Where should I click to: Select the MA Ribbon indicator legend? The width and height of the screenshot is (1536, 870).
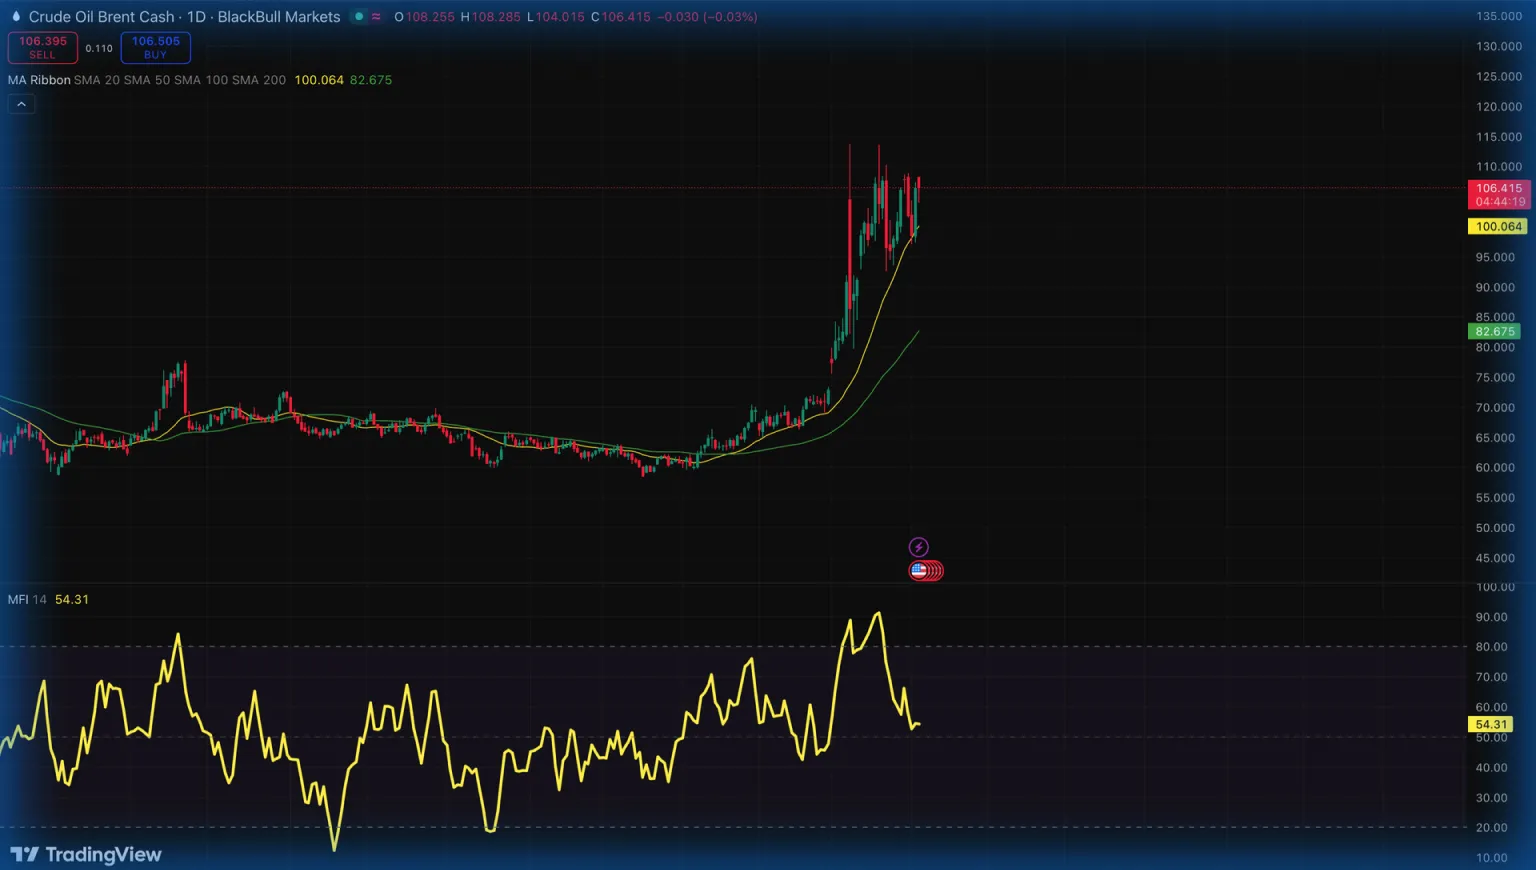(39, 80)
